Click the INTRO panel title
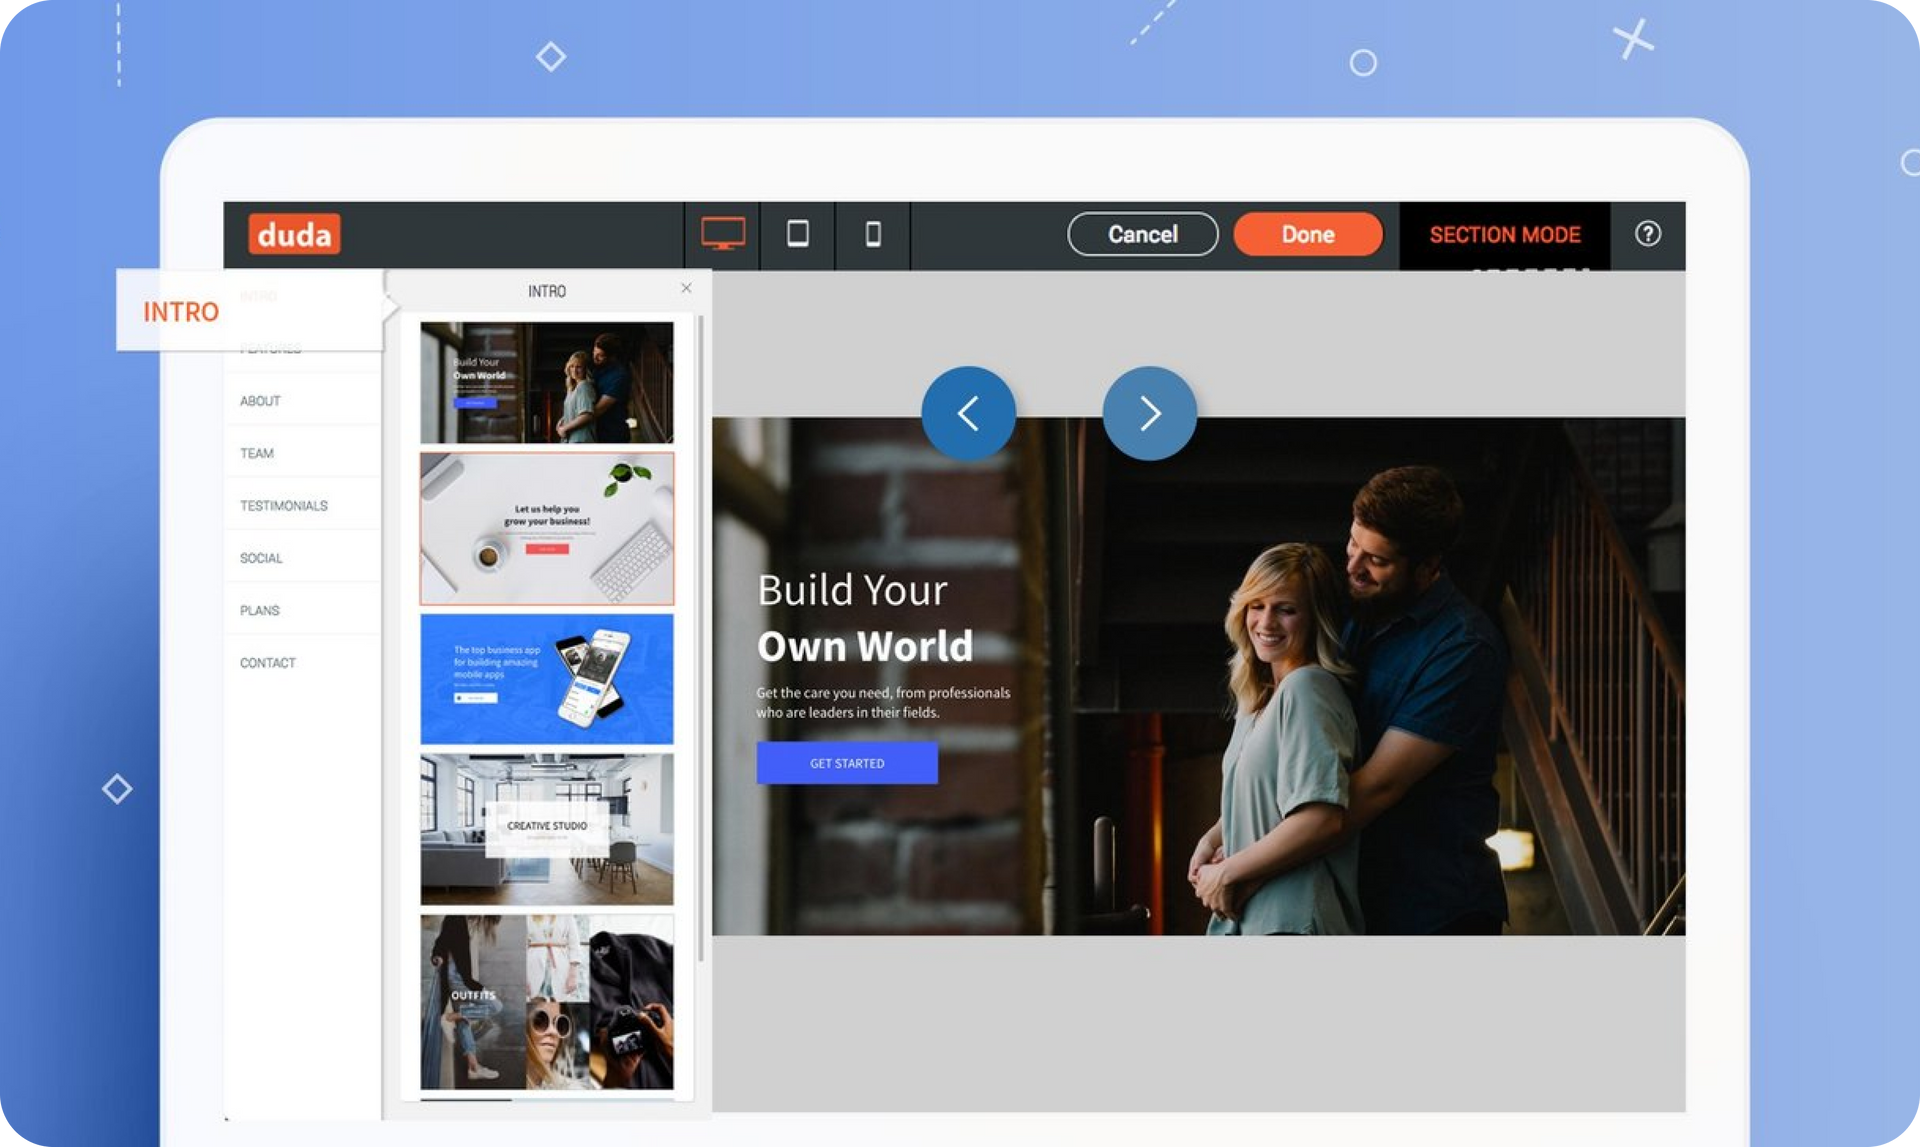The height and width of the screenshot is (1147, 1920). point(547,291)
